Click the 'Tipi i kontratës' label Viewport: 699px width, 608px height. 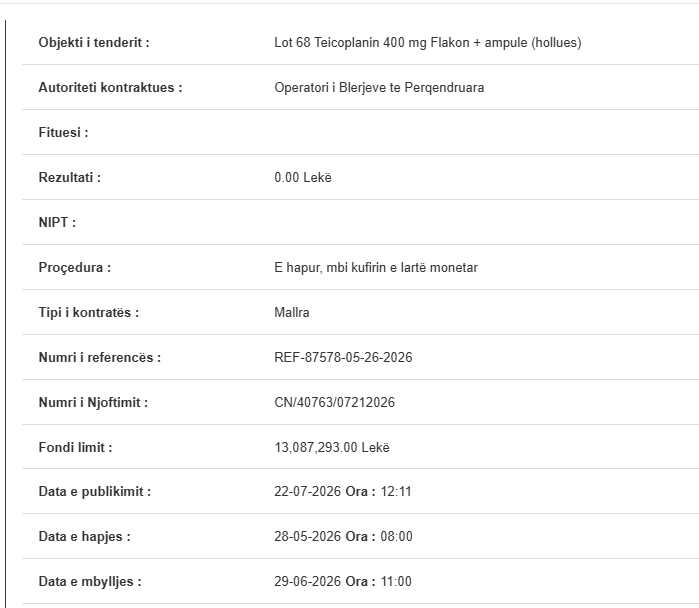tap(89, 312)
